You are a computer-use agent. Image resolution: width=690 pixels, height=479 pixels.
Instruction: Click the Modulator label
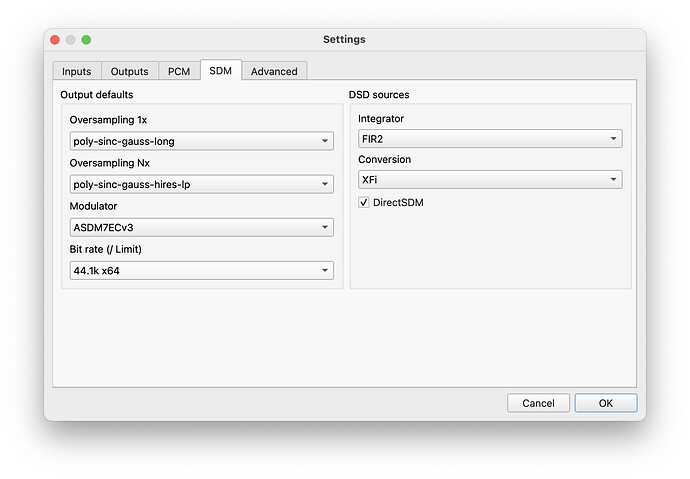(x=93, y=206)
